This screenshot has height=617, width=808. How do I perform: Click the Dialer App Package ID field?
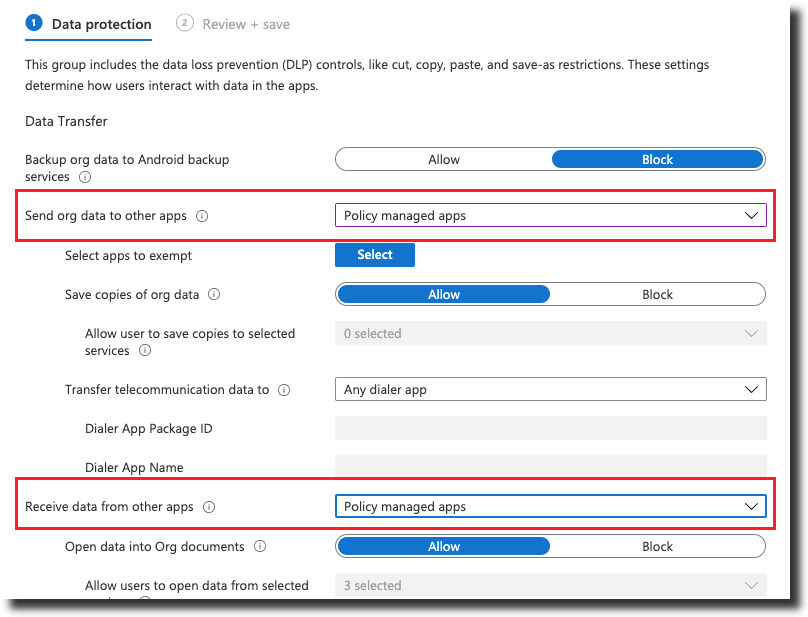[x=550, y=429]
